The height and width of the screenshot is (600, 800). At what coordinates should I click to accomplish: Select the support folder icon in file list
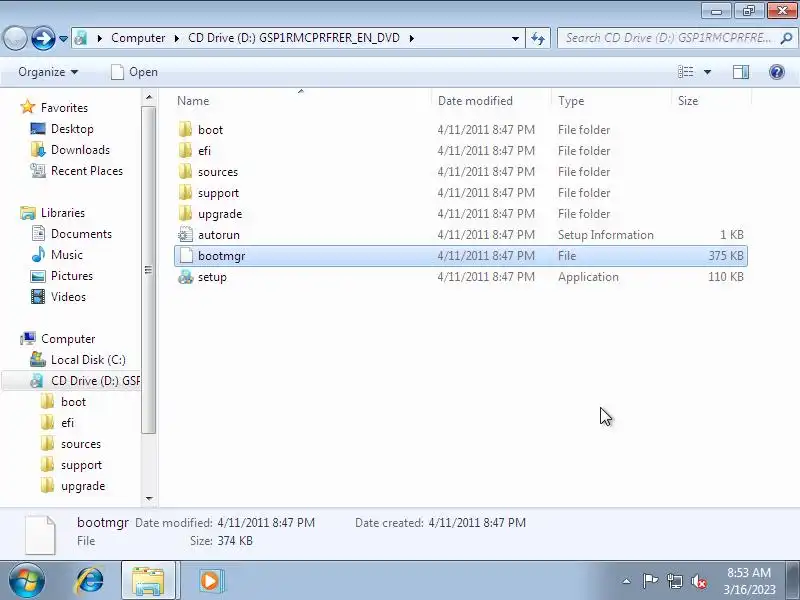pos(186,192)
